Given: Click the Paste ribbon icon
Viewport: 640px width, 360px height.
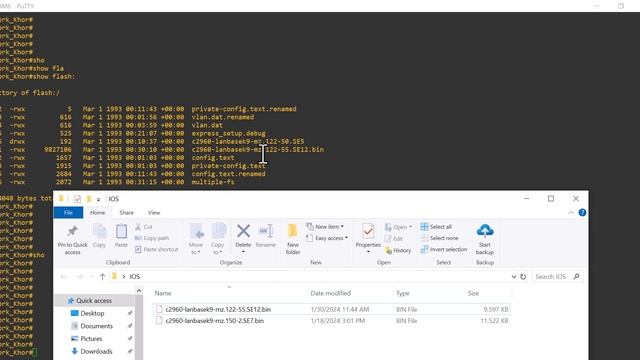Looking at the screenshot, I should [x=121, y=231].
